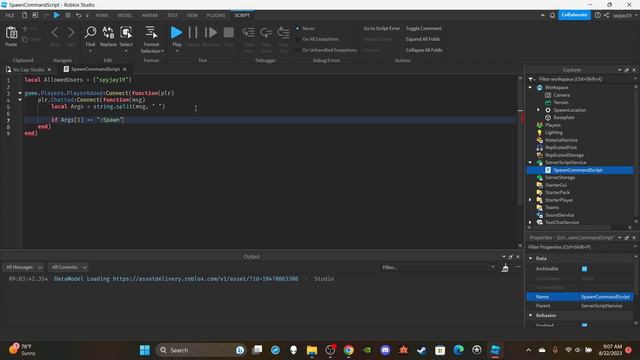The width and height of the screenshot is (640, 360).
Task: Collapse the ServerScriptService node
Action: (530, 162)
